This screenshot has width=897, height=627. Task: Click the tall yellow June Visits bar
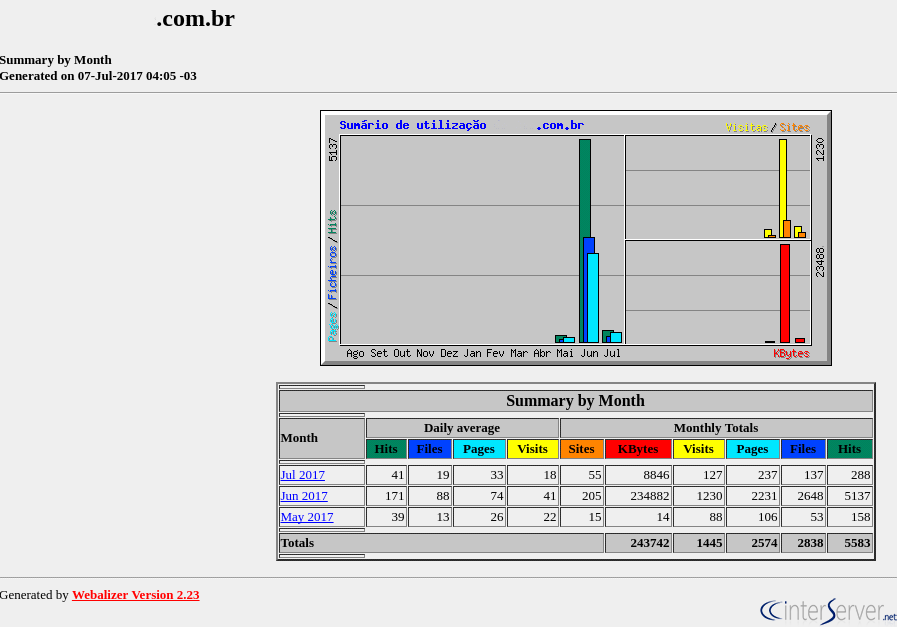click(x=783, y=188)
